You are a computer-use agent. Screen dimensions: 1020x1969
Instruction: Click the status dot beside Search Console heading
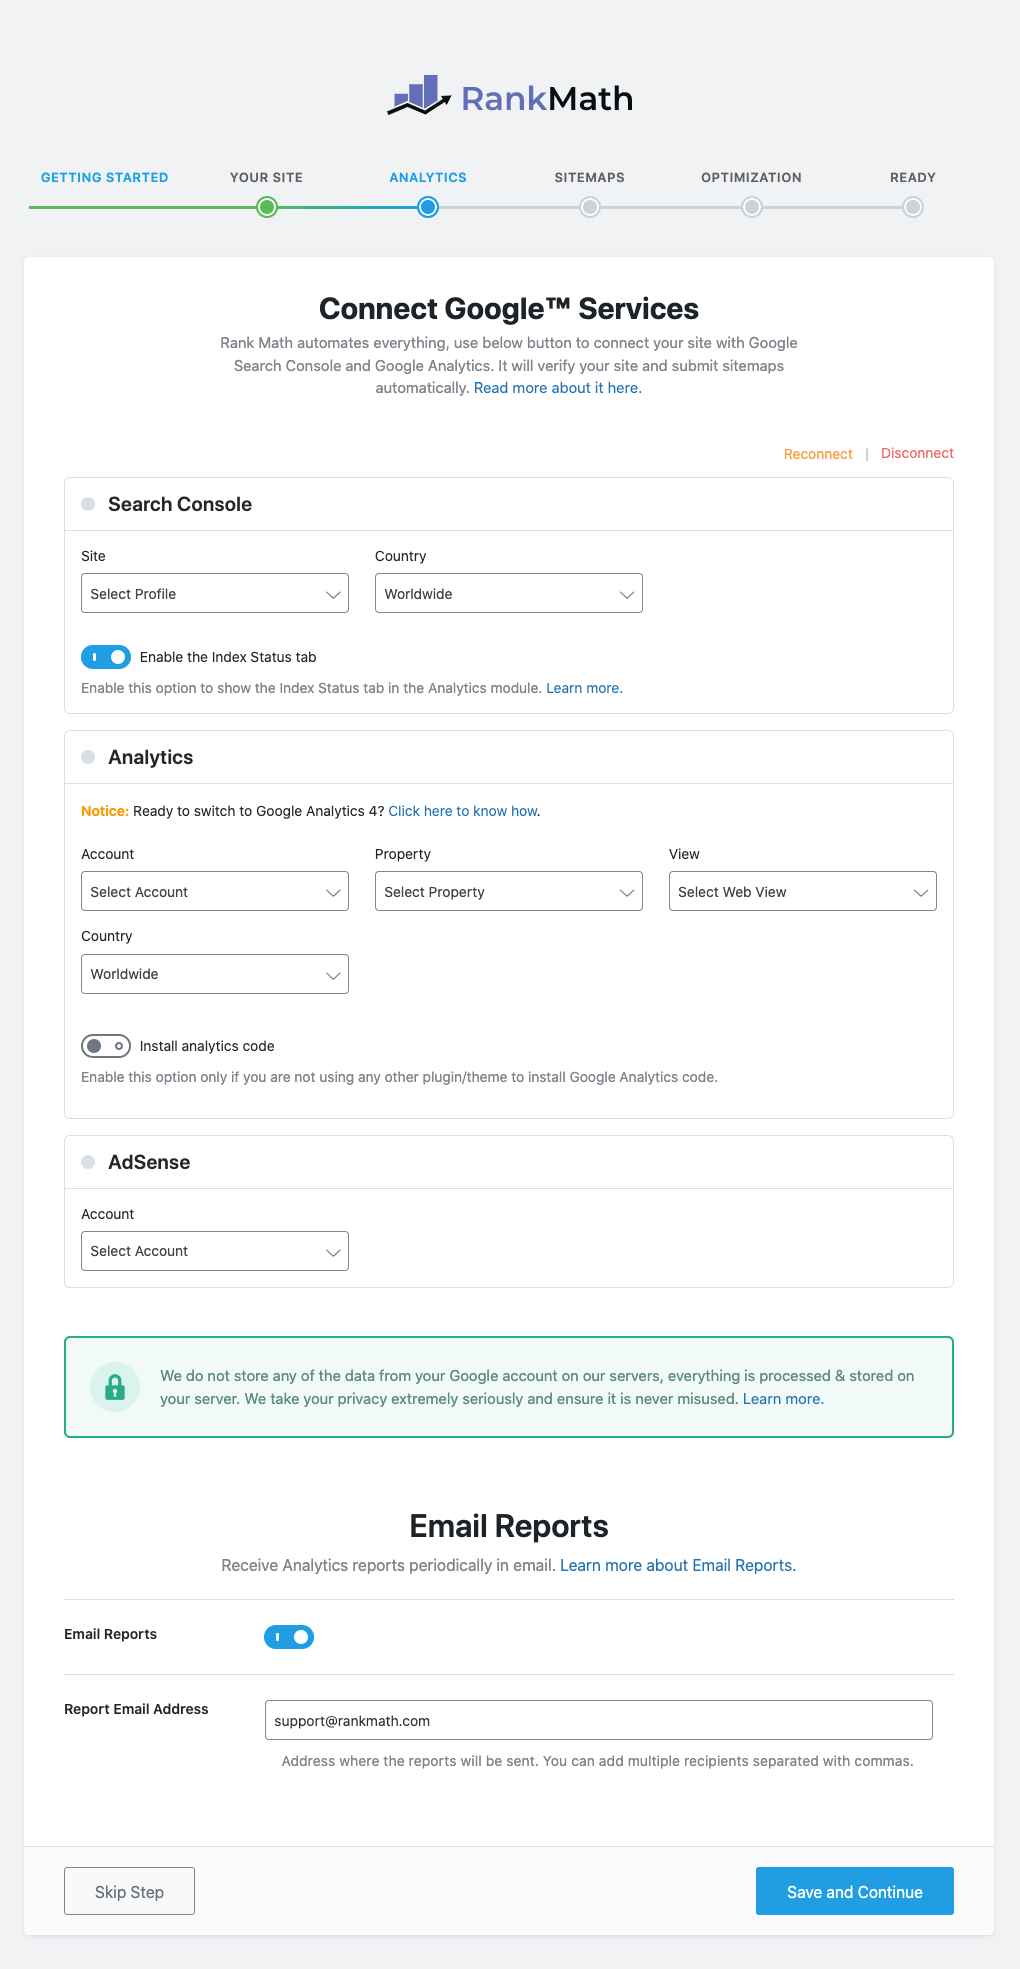[88, 504]
